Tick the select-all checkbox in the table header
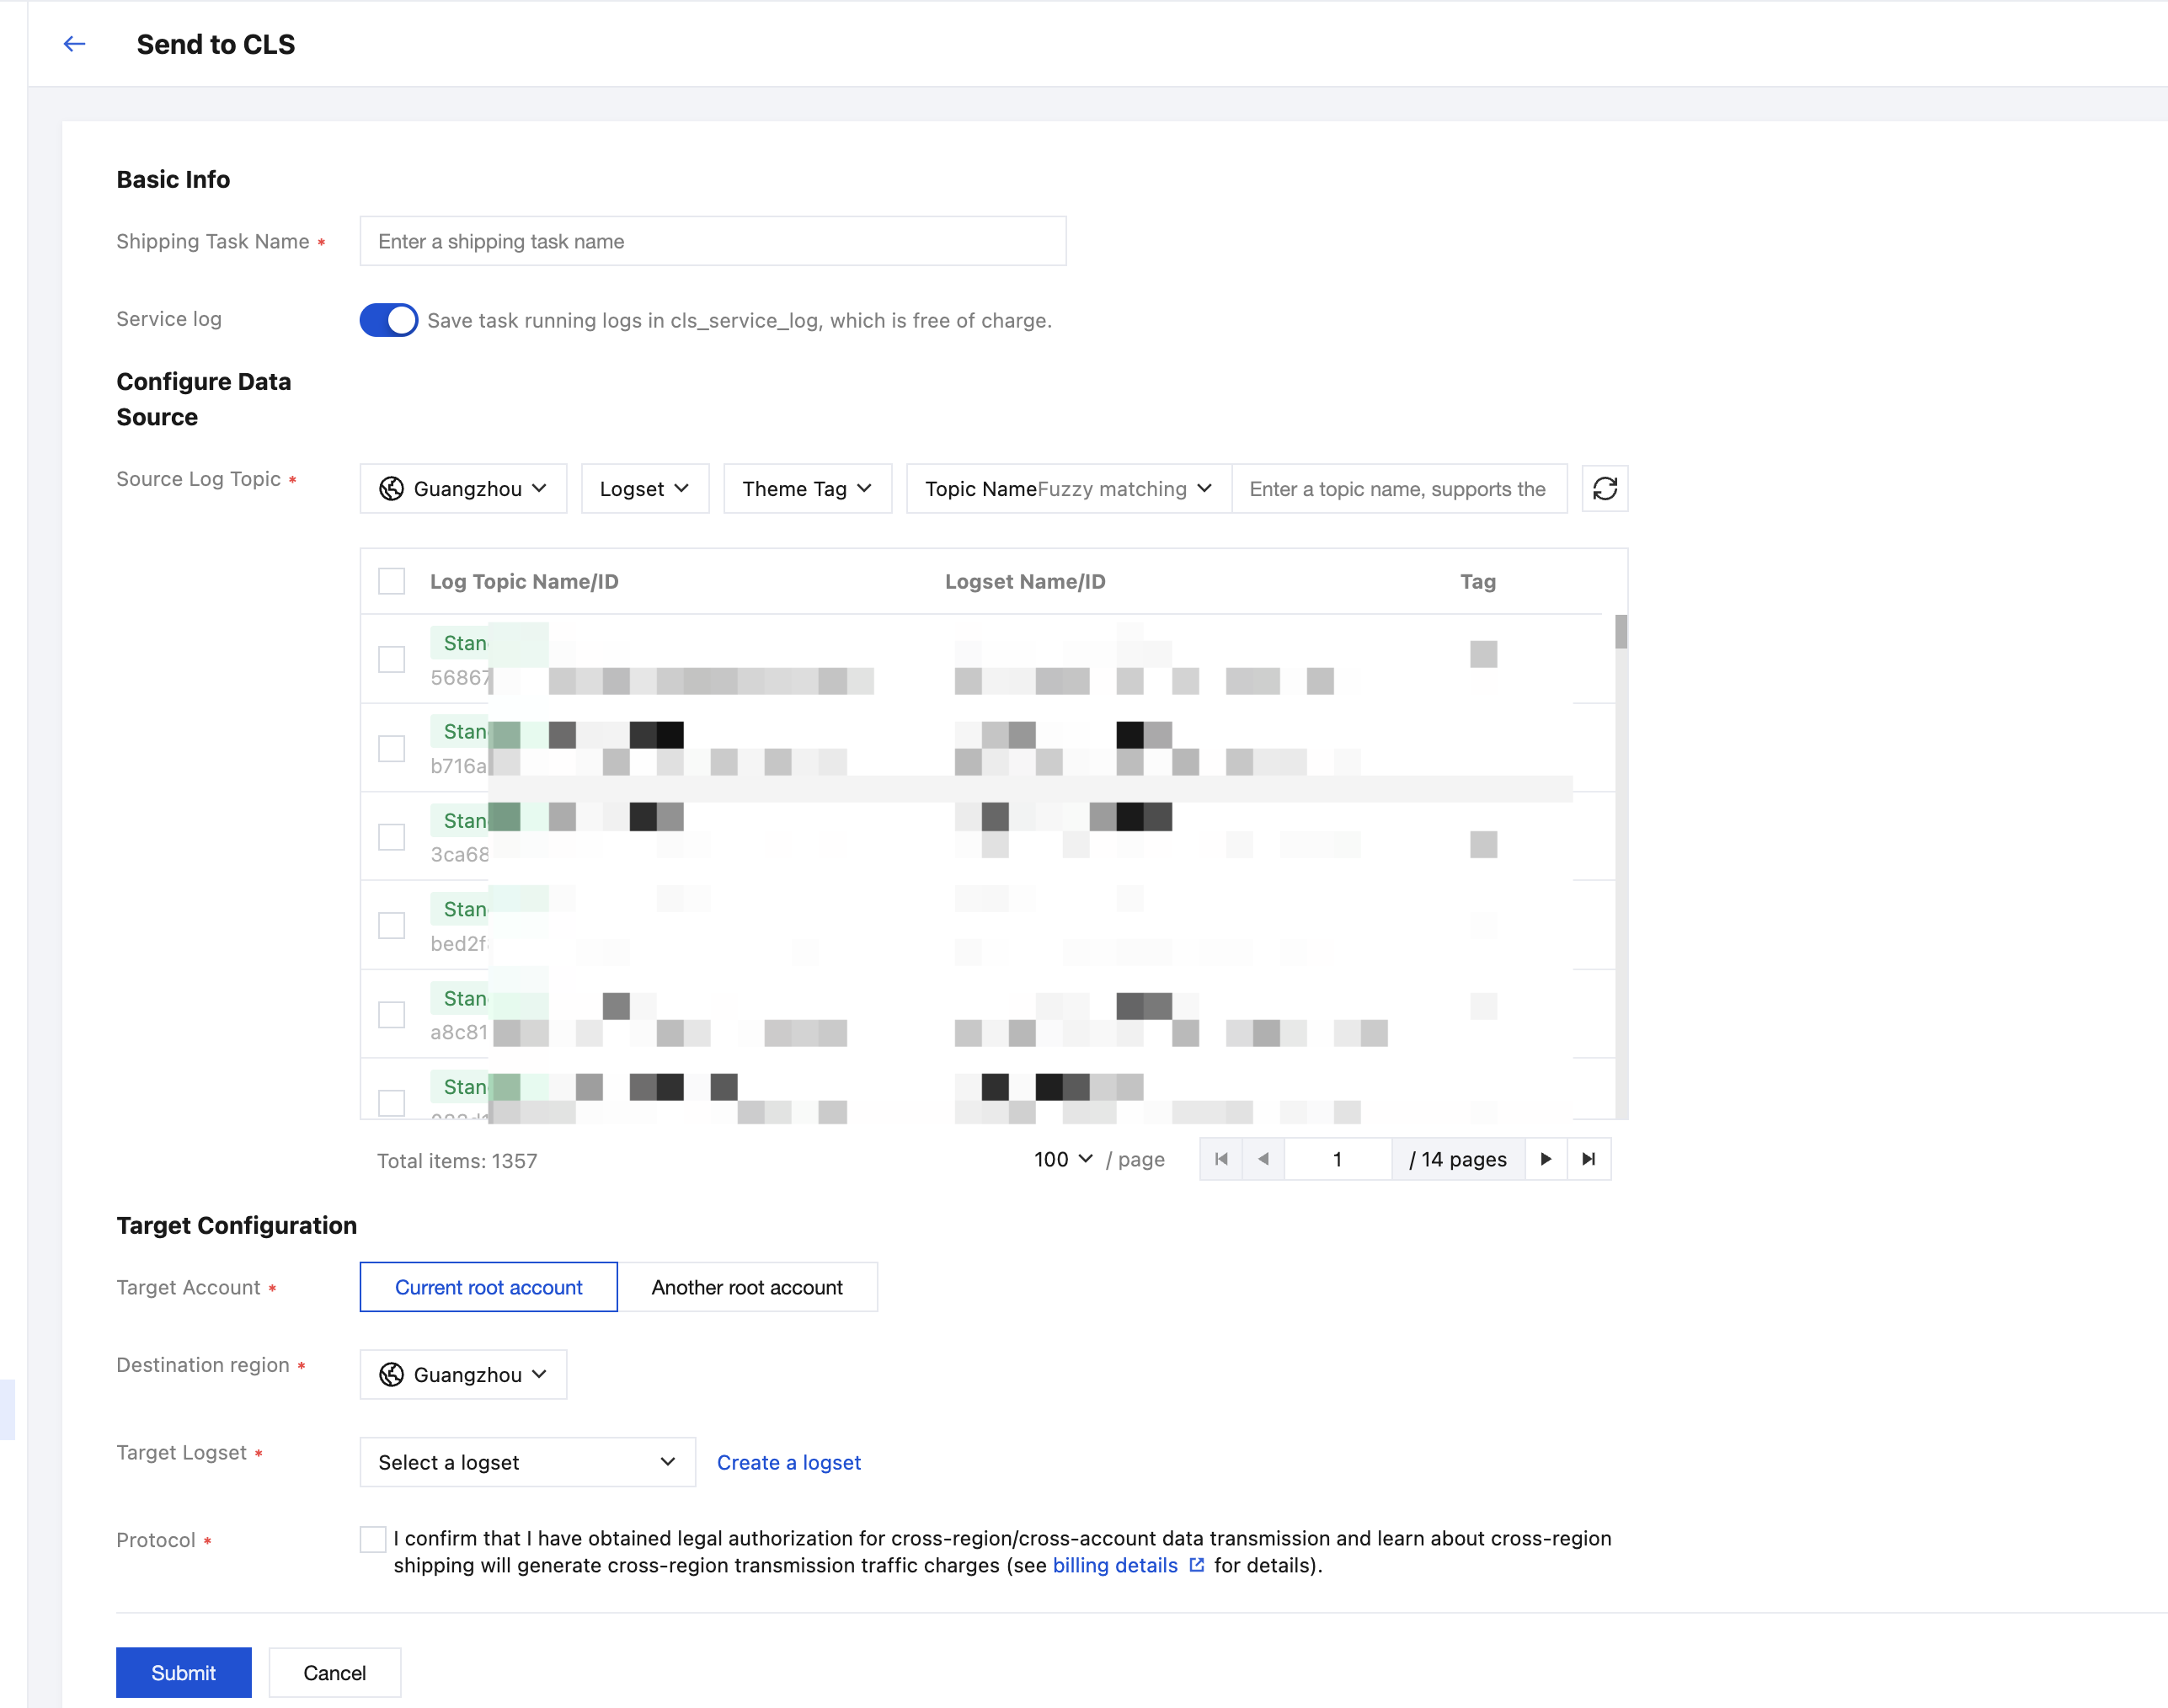The height and width of the screenshot is (1708, 2168). (391, 581)
